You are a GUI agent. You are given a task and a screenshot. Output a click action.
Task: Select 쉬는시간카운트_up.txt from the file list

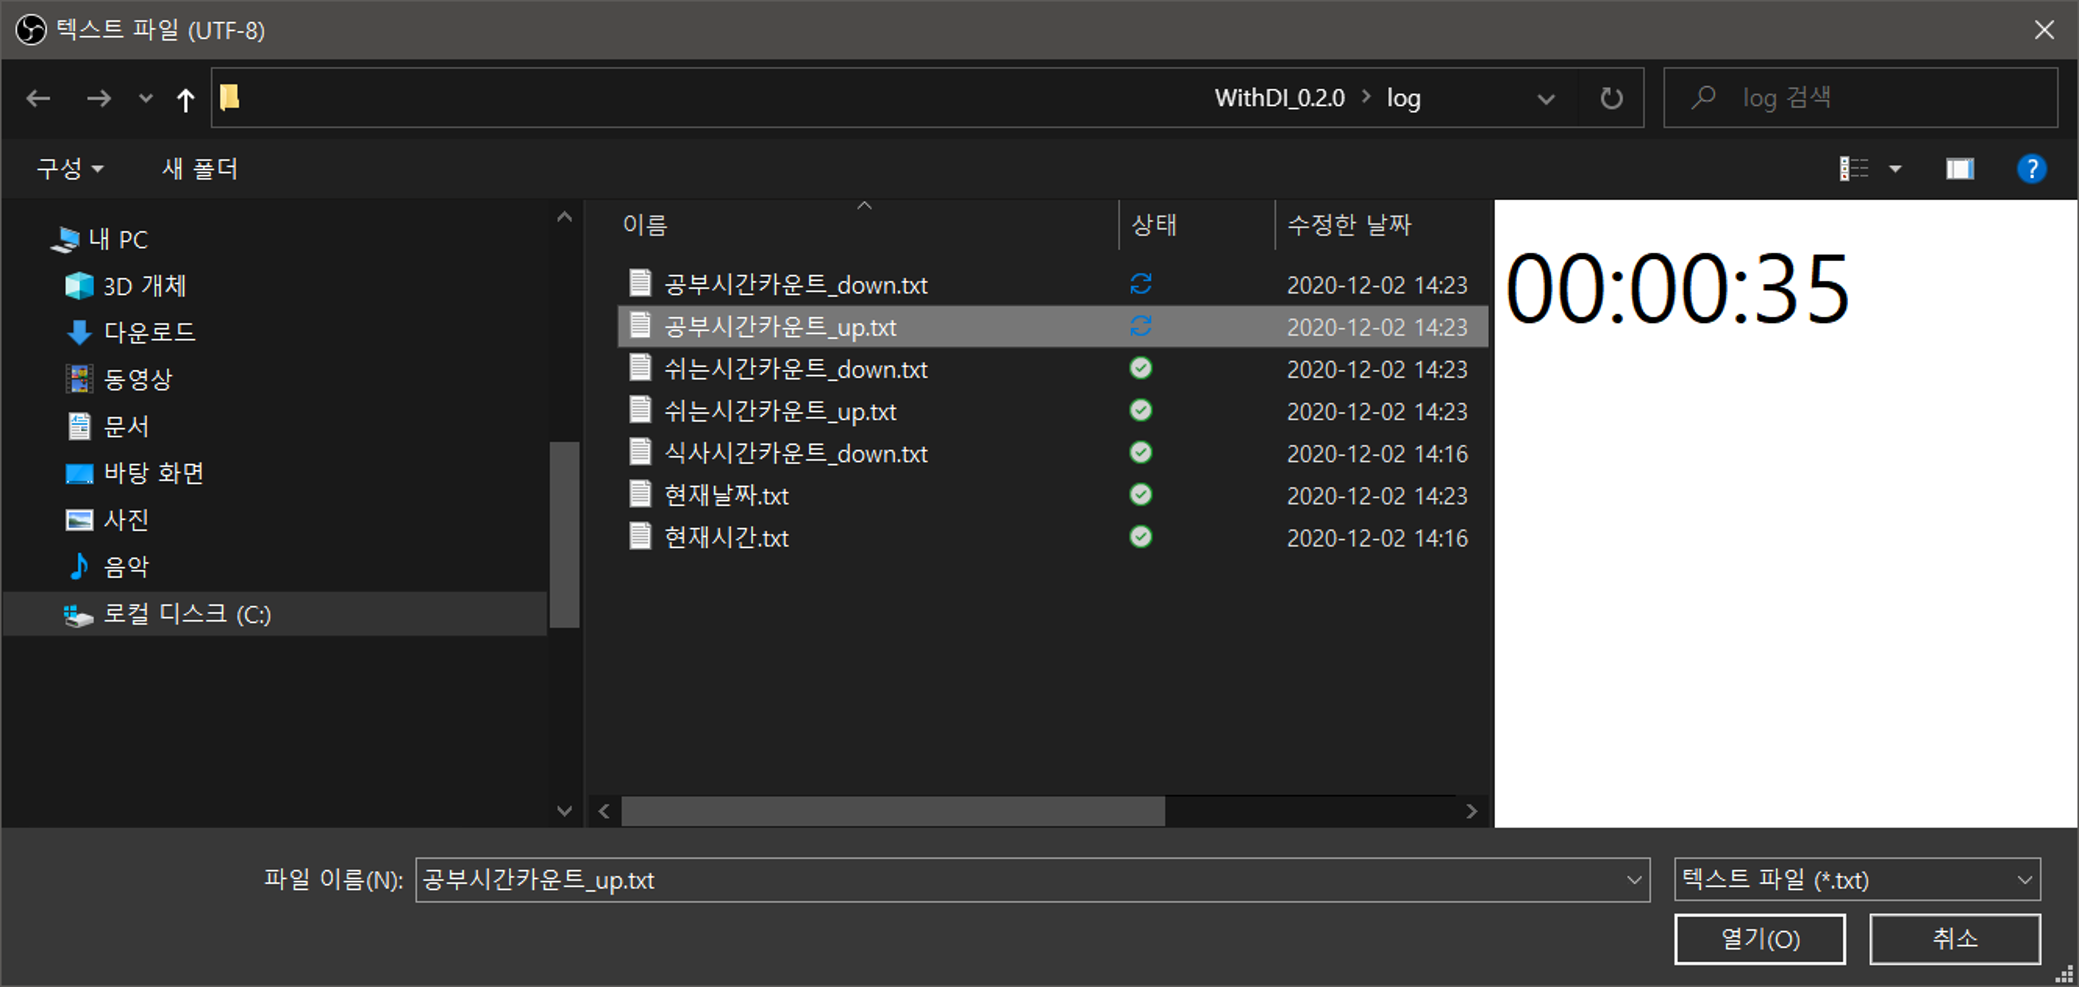point(780,410)
